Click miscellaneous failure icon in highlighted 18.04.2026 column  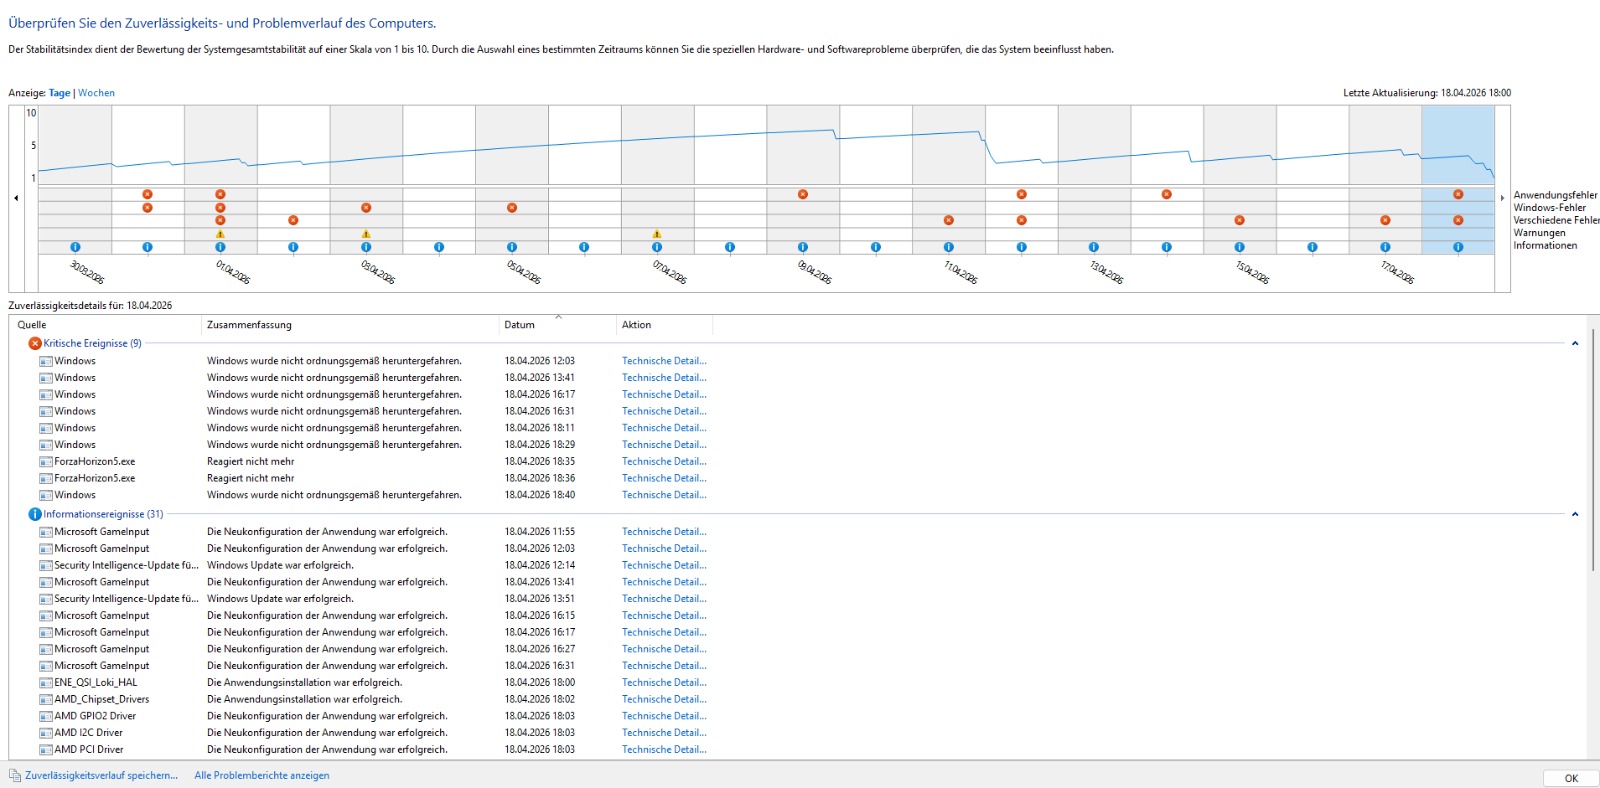[x=1458, y=220]
